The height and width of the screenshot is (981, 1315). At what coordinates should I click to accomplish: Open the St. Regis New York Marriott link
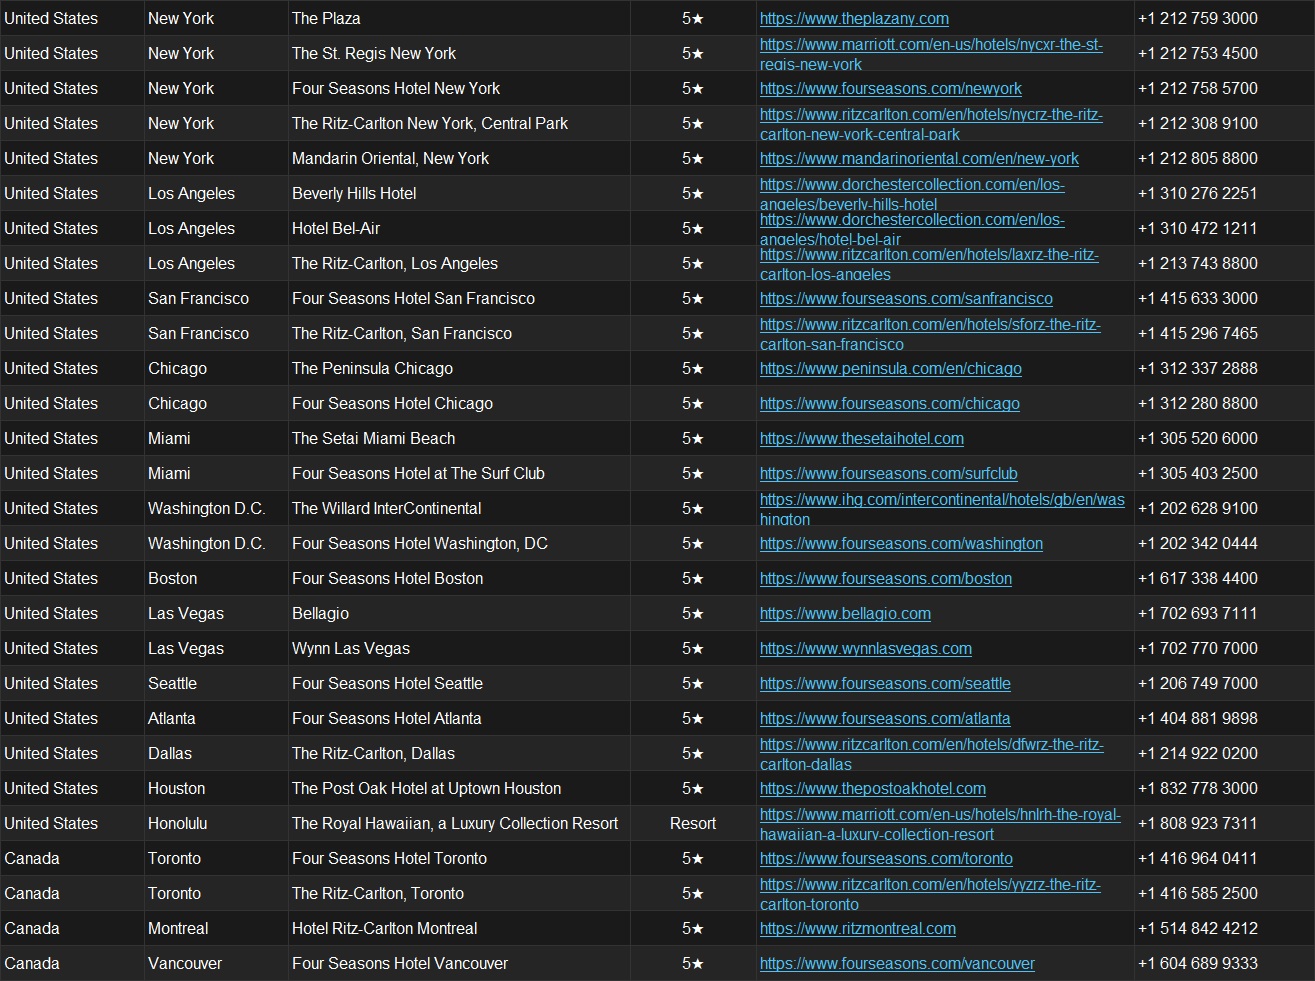[931, 54]
